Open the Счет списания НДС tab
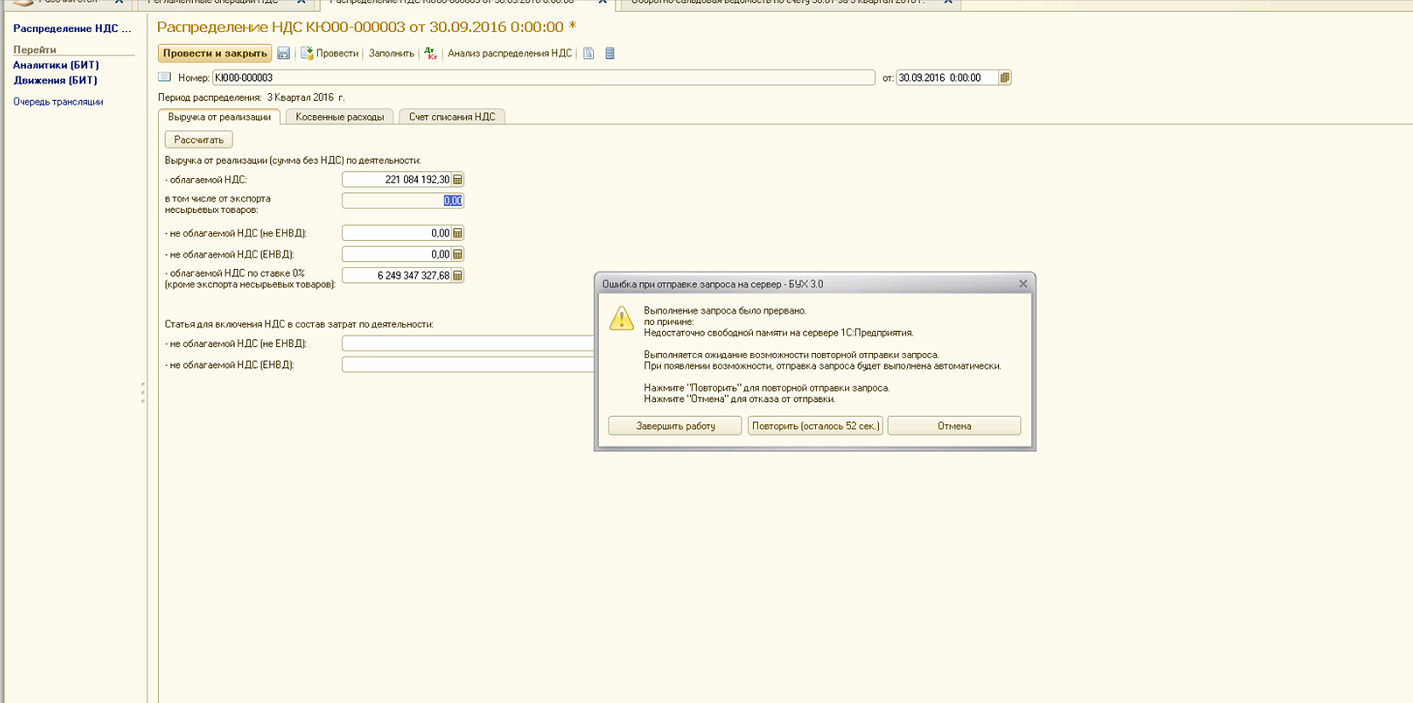The height and width of the screenshot is (703, 1413). coord(452,117)
